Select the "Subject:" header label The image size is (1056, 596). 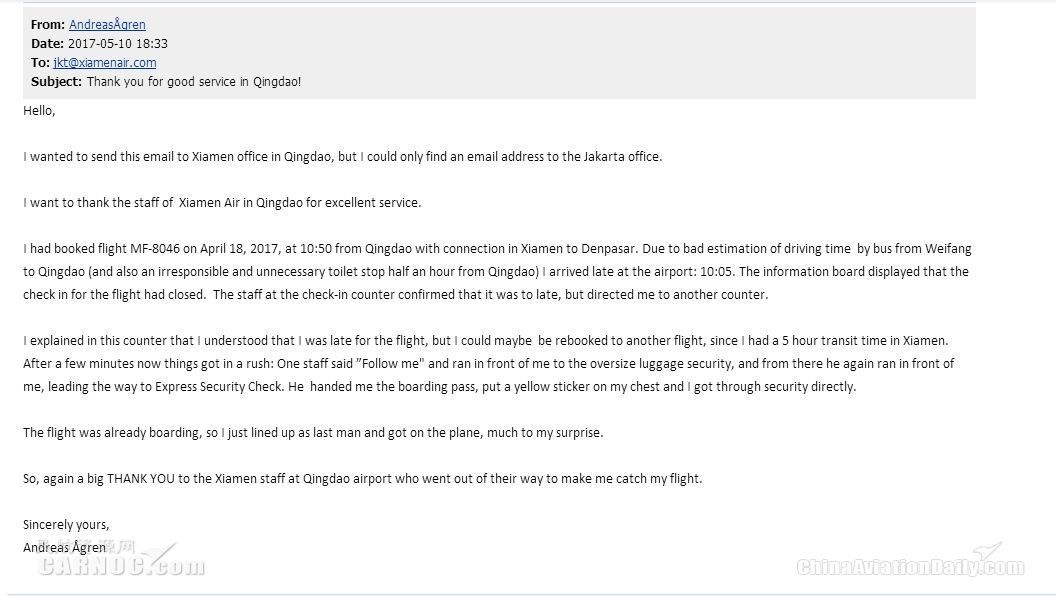pos(57,81)
